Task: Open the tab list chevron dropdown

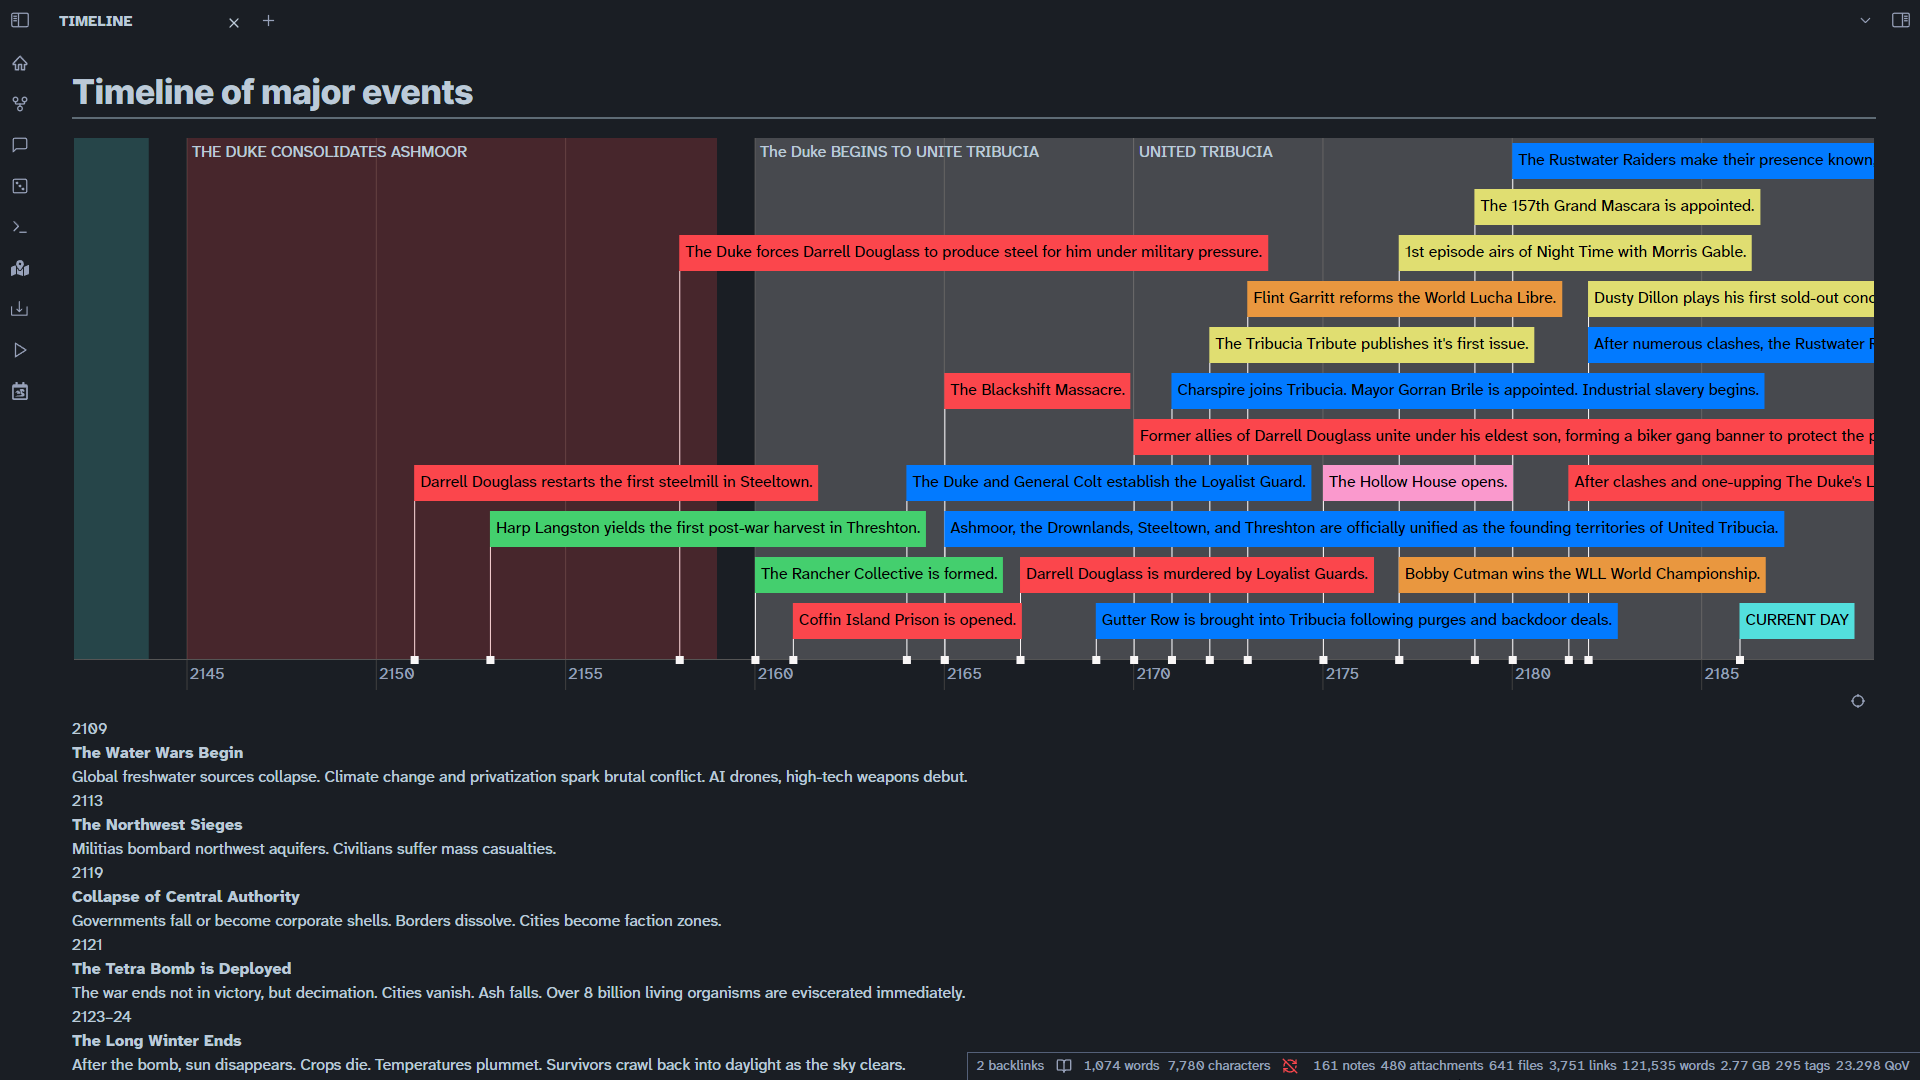Action: (1865, 20)
